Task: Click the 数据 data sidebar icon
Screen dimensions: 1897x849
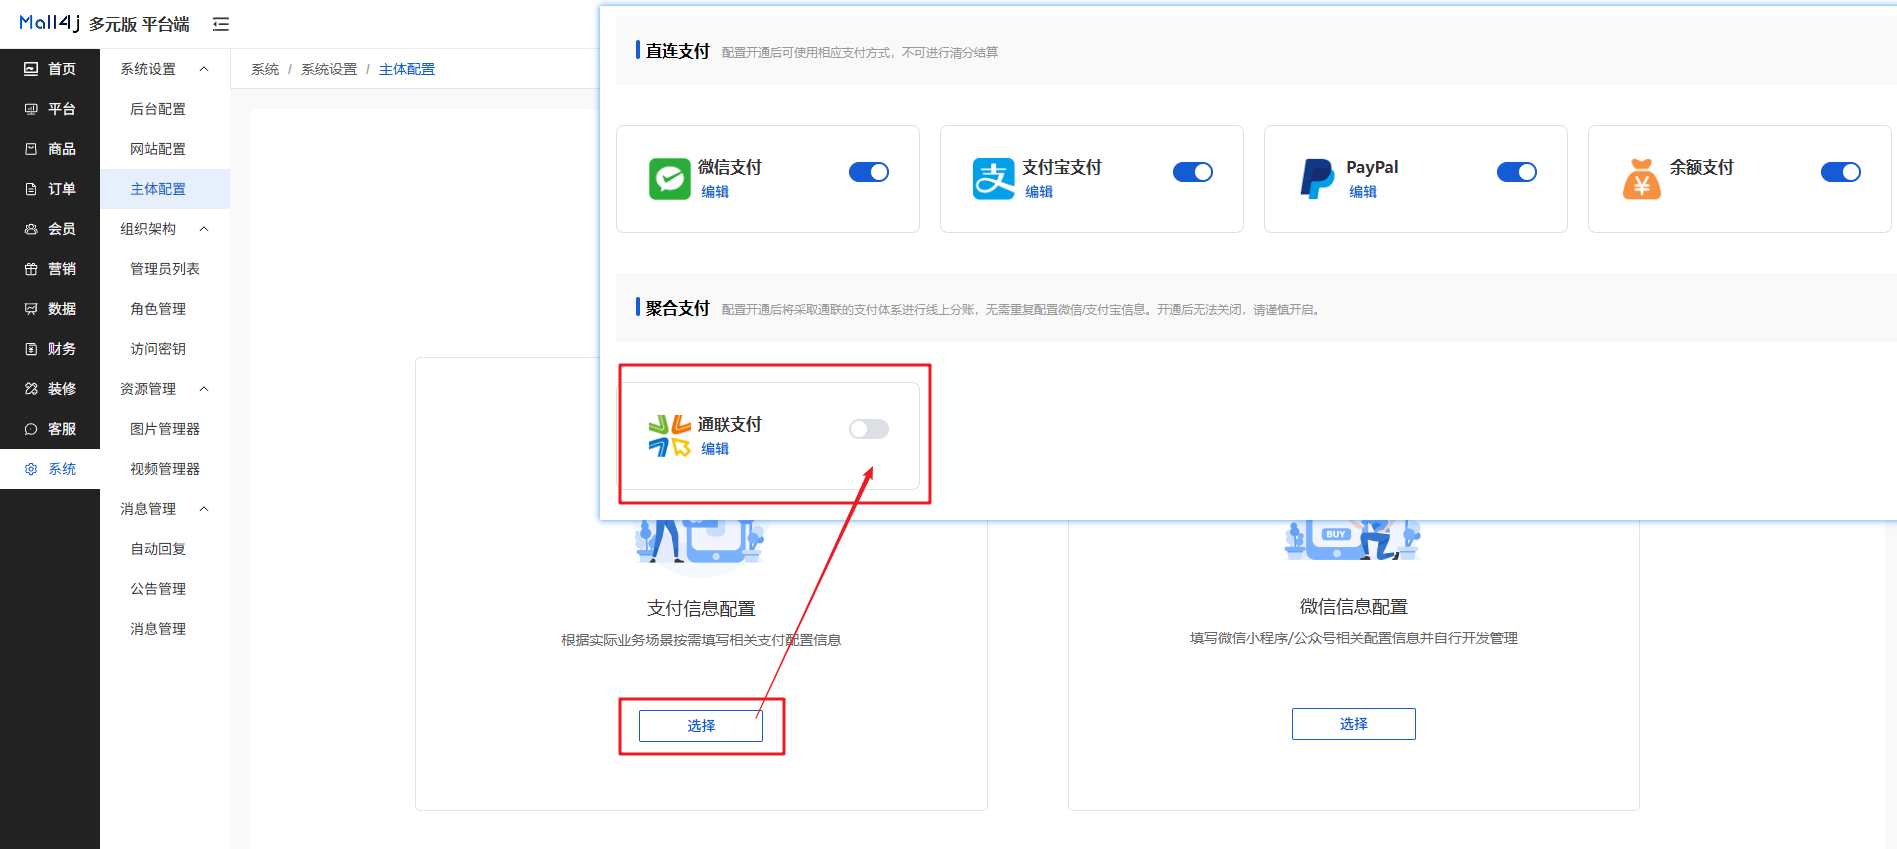Action: tap(31, 309)
